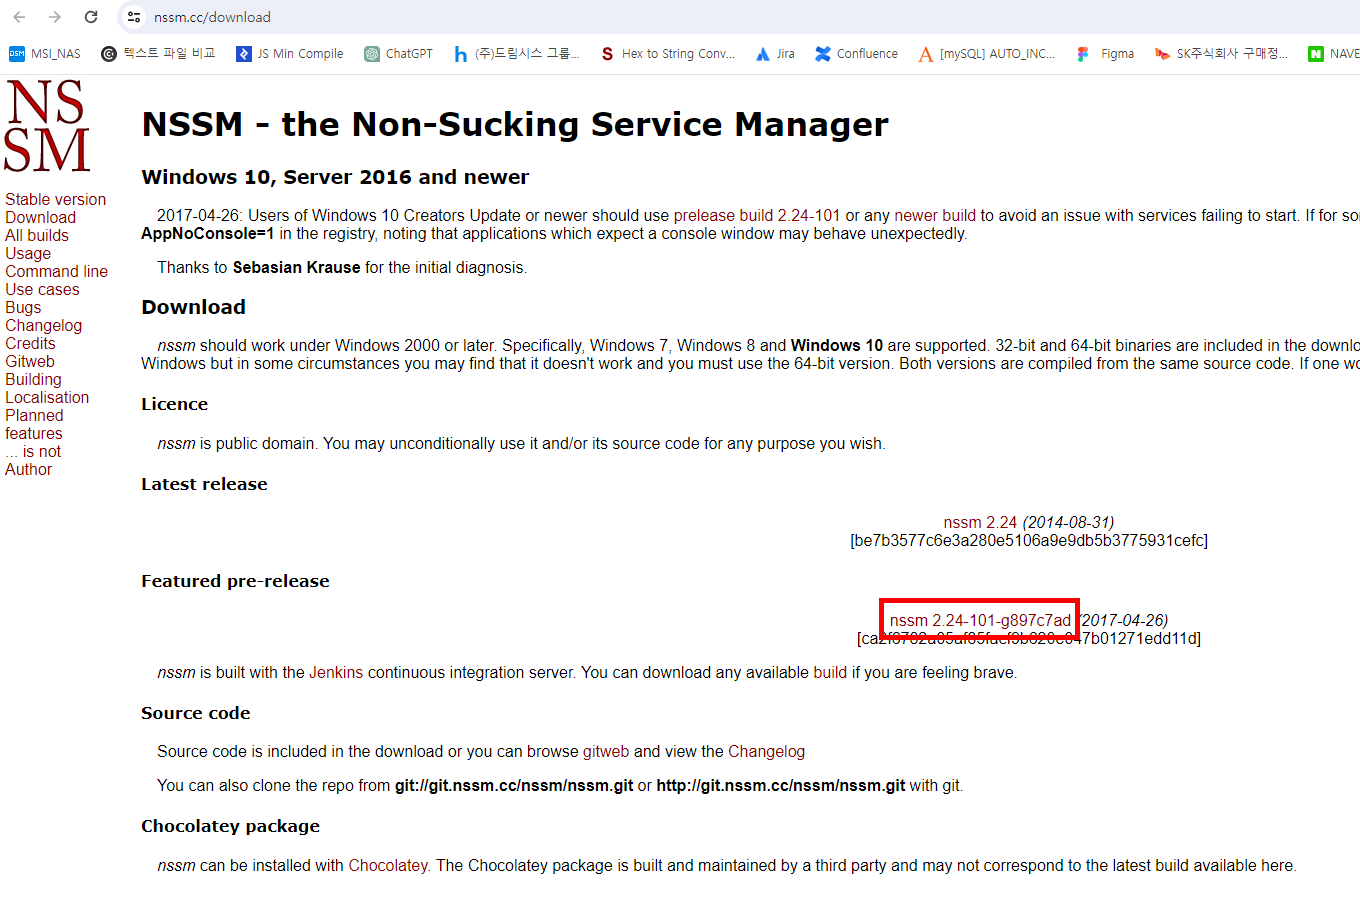Open the Figma bookmark

tap(1105, 54)
